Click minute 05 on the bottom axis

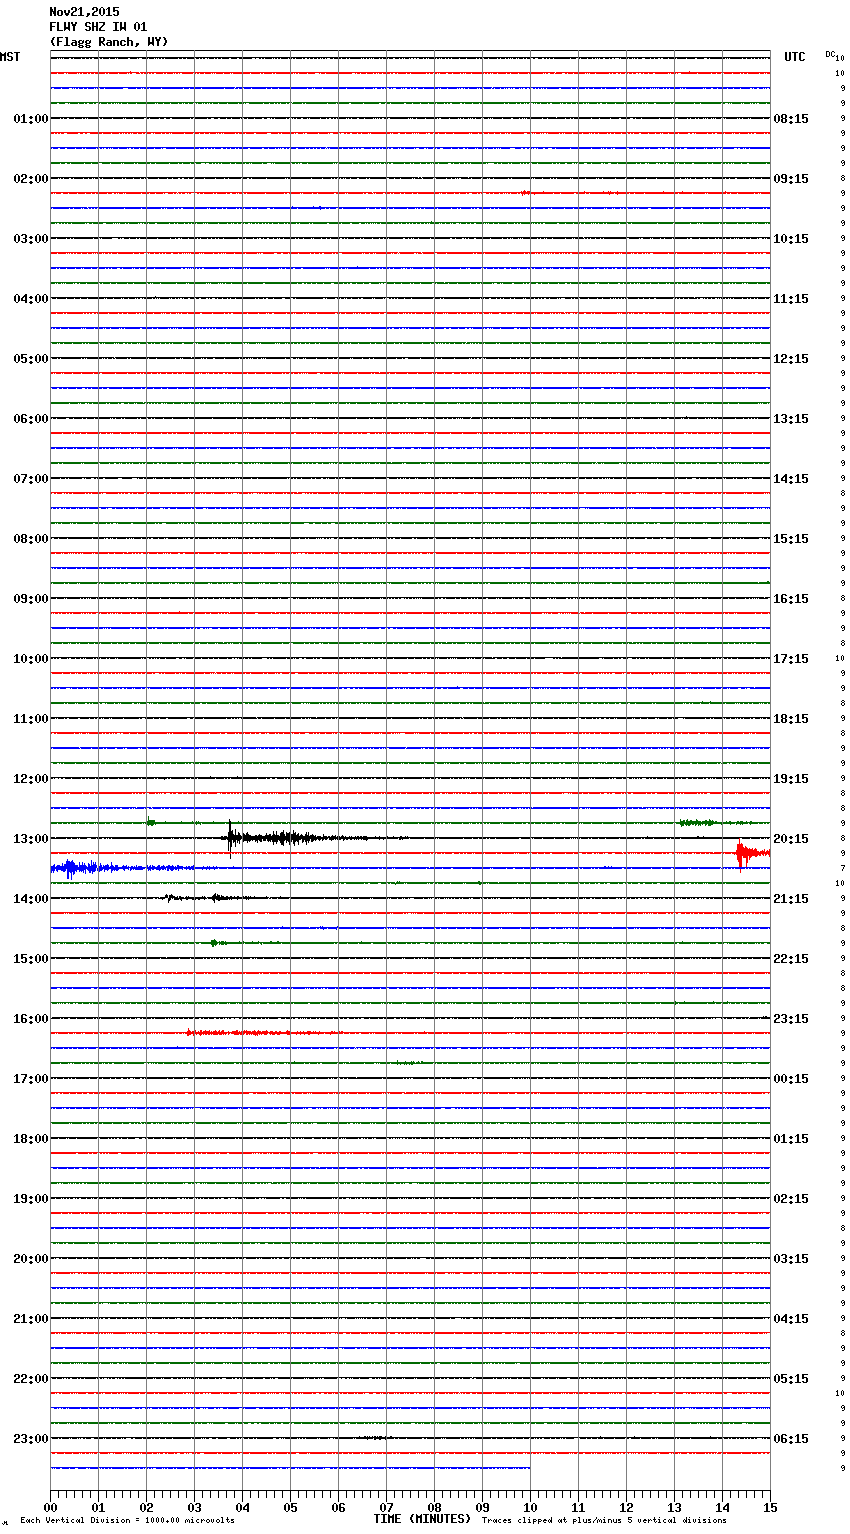pos(290,1507)
